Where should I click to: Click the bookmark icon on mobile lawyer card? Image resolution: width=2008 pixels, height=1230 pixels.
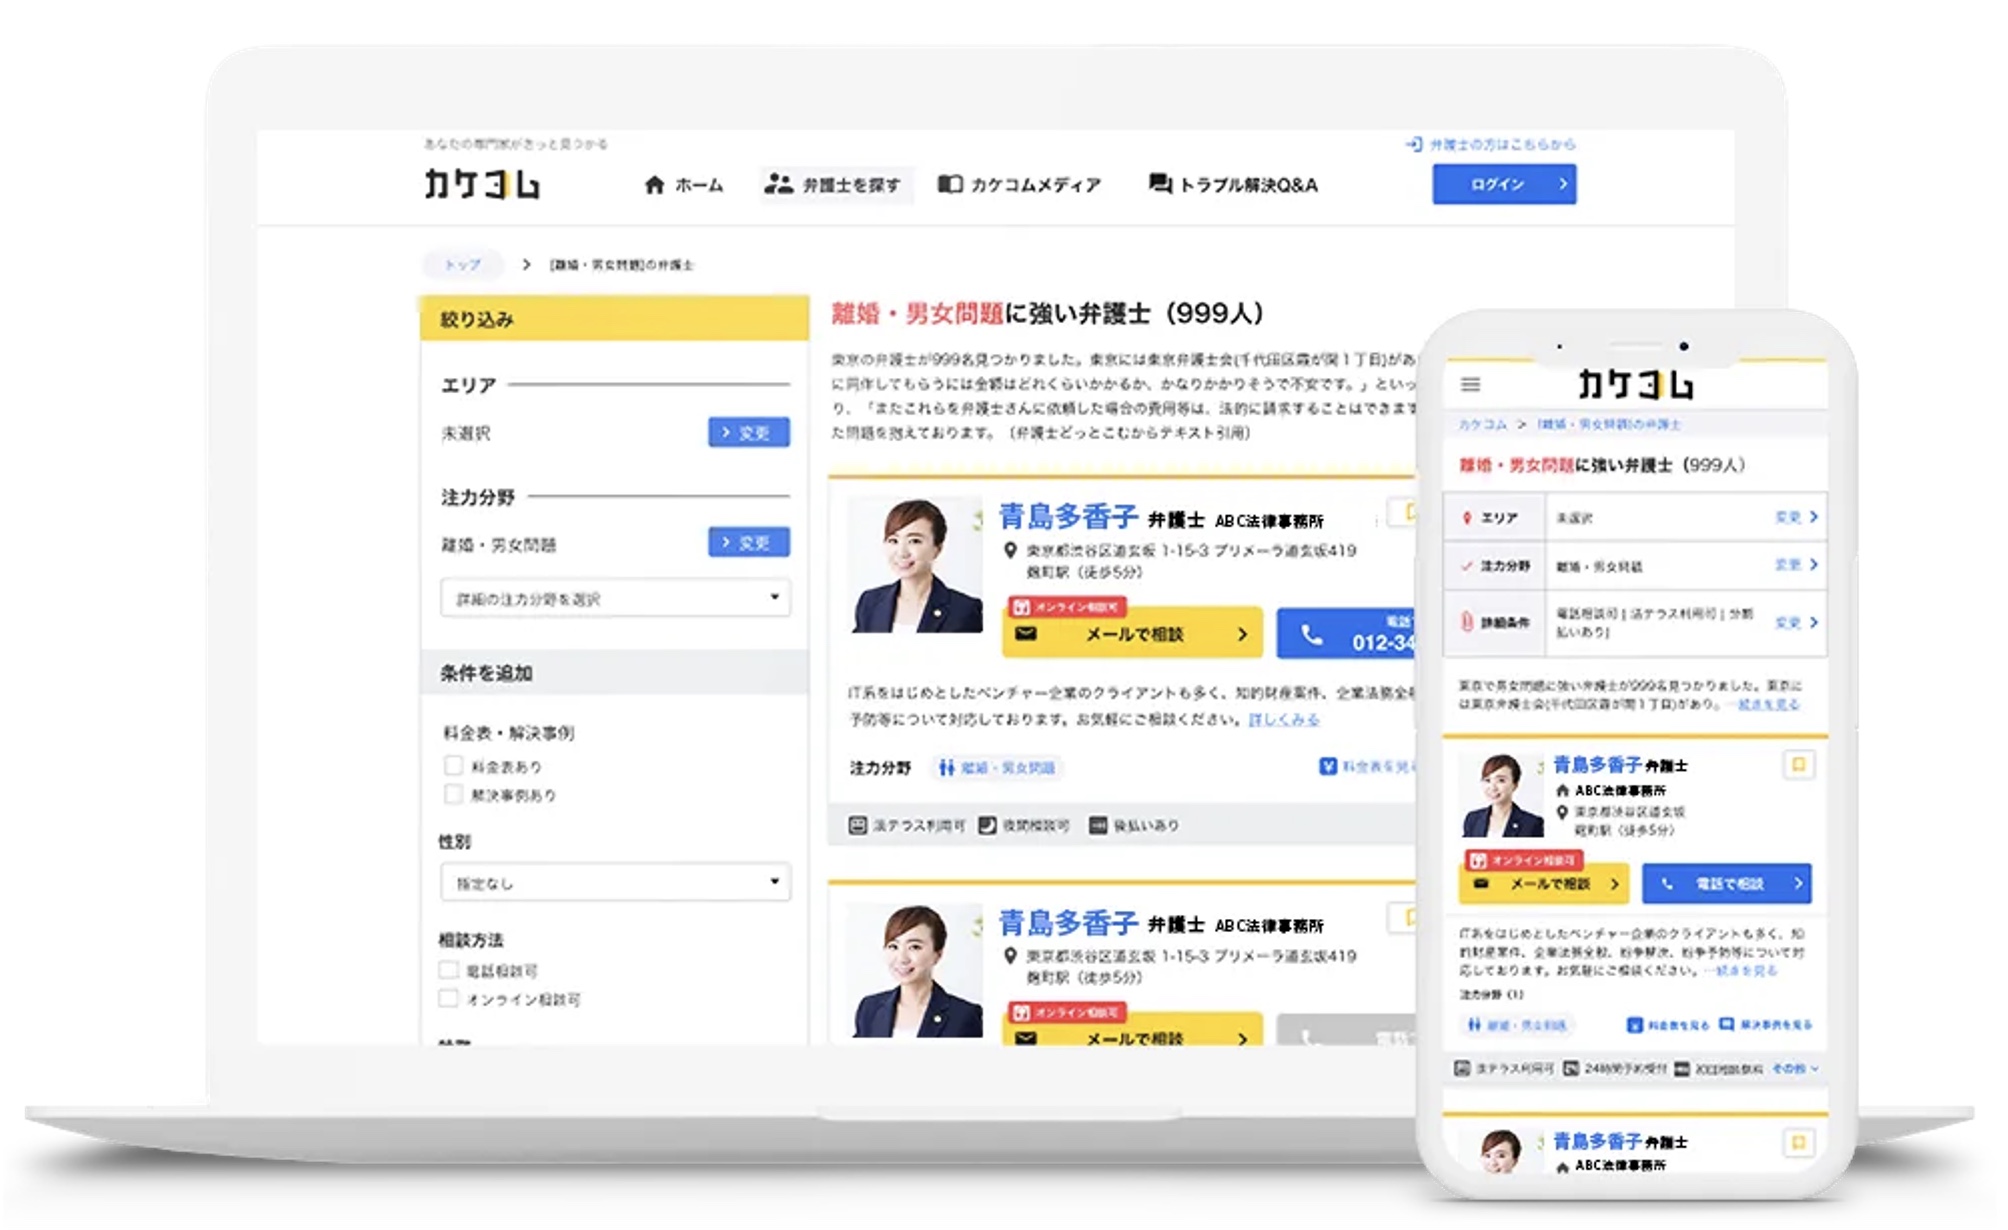click(1798, 765)
